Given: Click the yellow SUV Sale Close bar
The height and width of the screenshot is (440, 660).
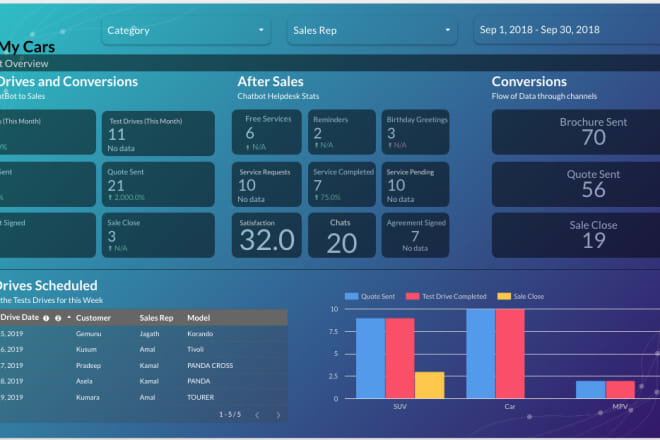Looking at the screenshot, I should pyautogui.click(x=429, y=385).
